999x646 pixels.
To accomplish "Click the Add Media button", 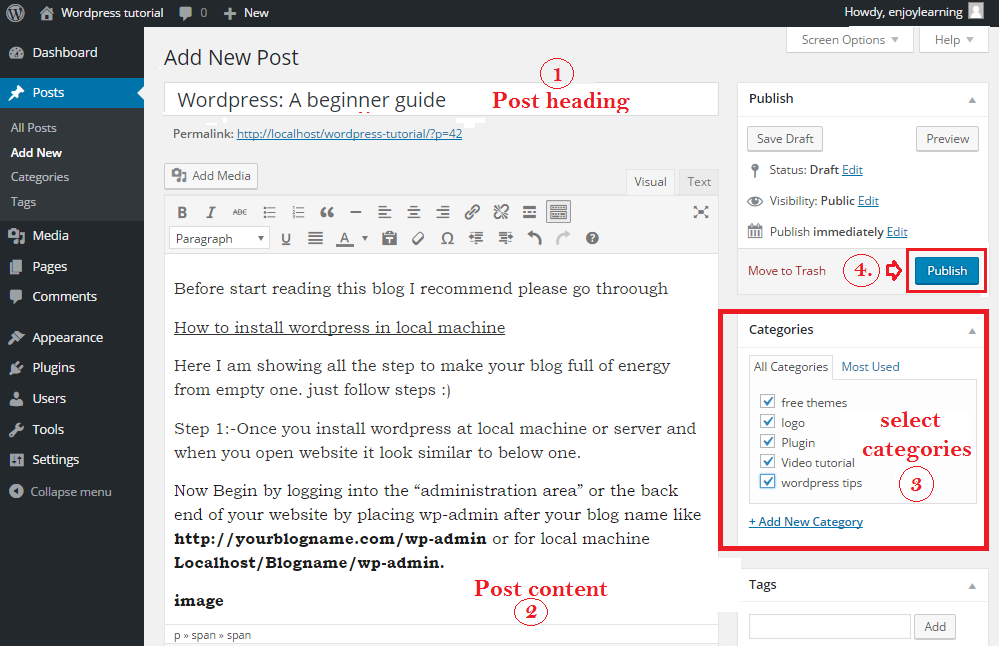I will point(211,176).
